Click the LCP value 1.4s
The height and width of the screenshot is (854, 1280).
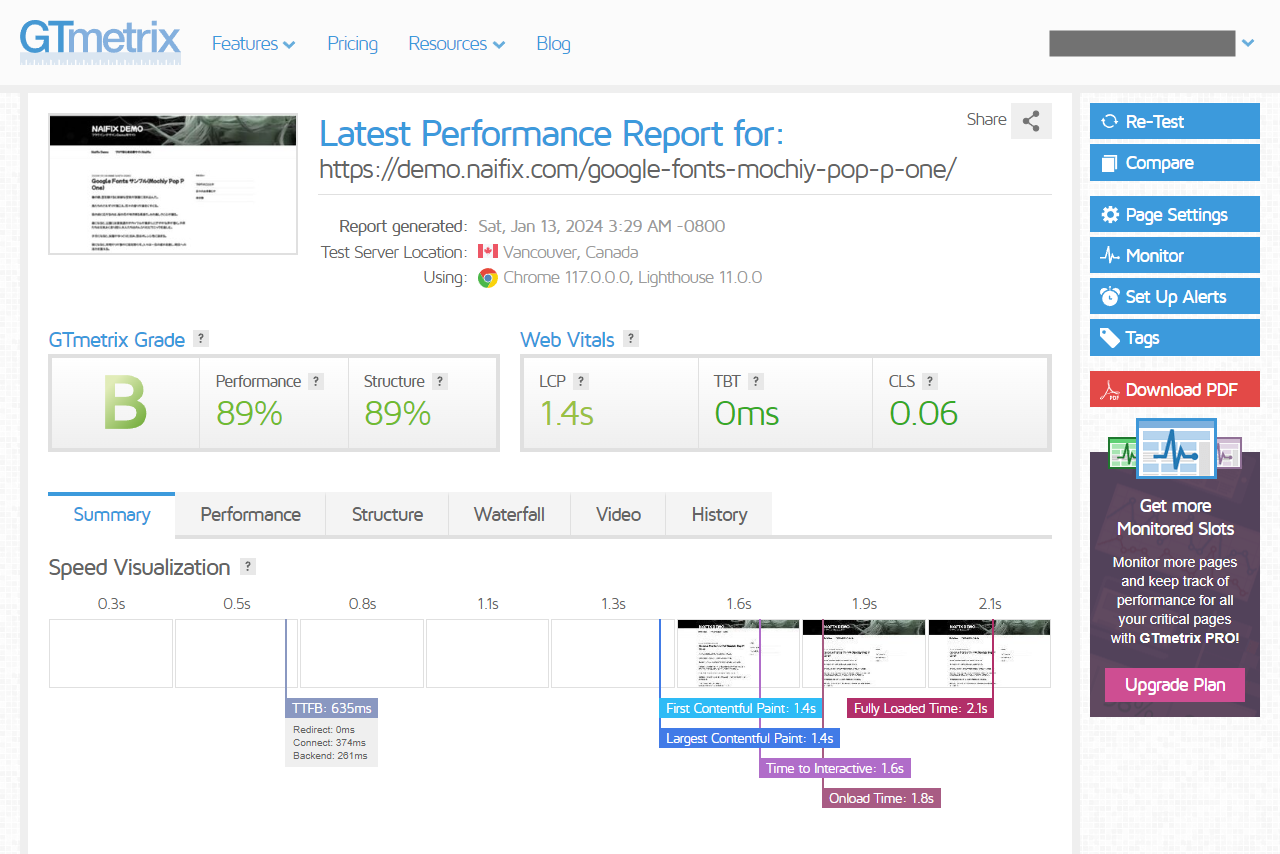point(567,413)
